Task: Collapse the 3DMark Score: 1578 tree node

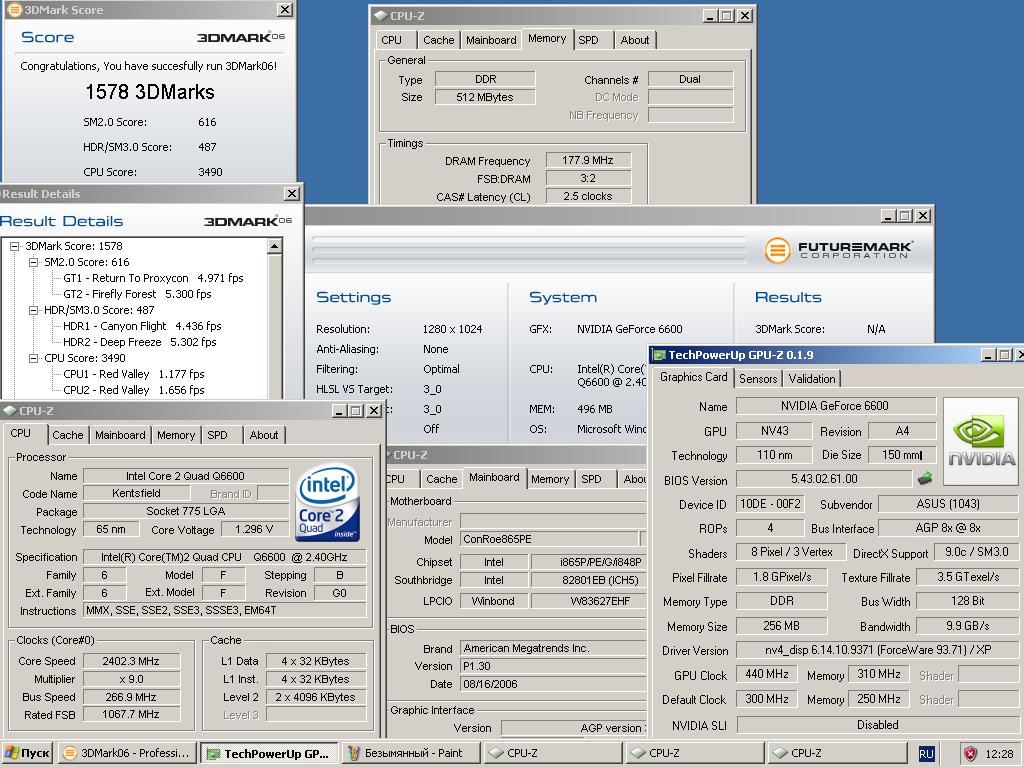Action: (x=14, y=246)
